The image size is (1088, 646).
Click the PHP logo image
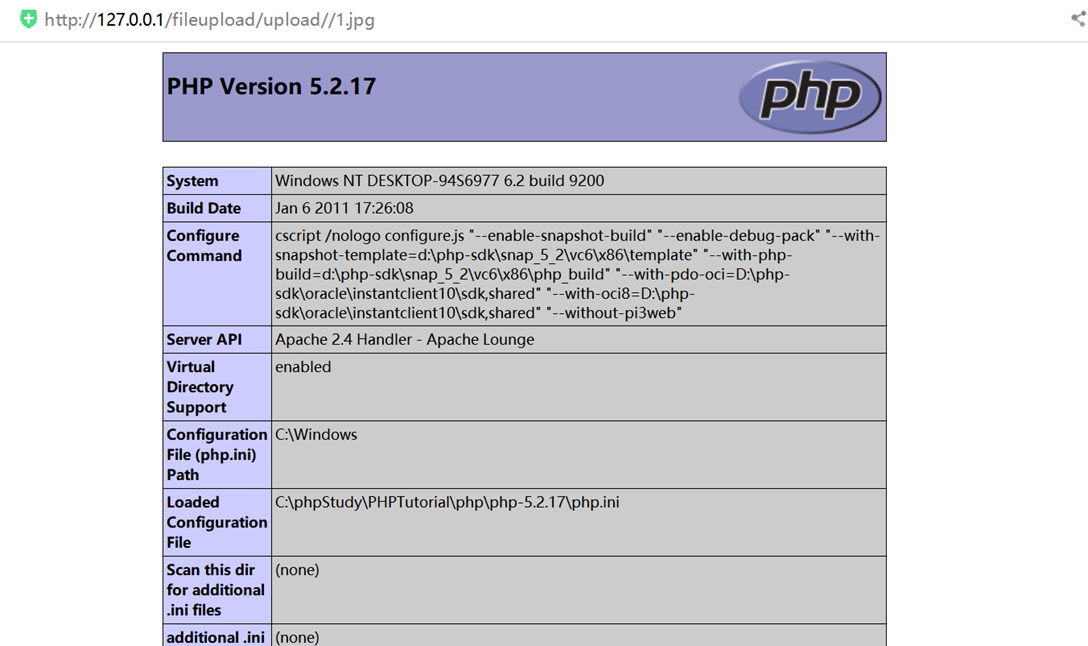[x=810, y=96]
